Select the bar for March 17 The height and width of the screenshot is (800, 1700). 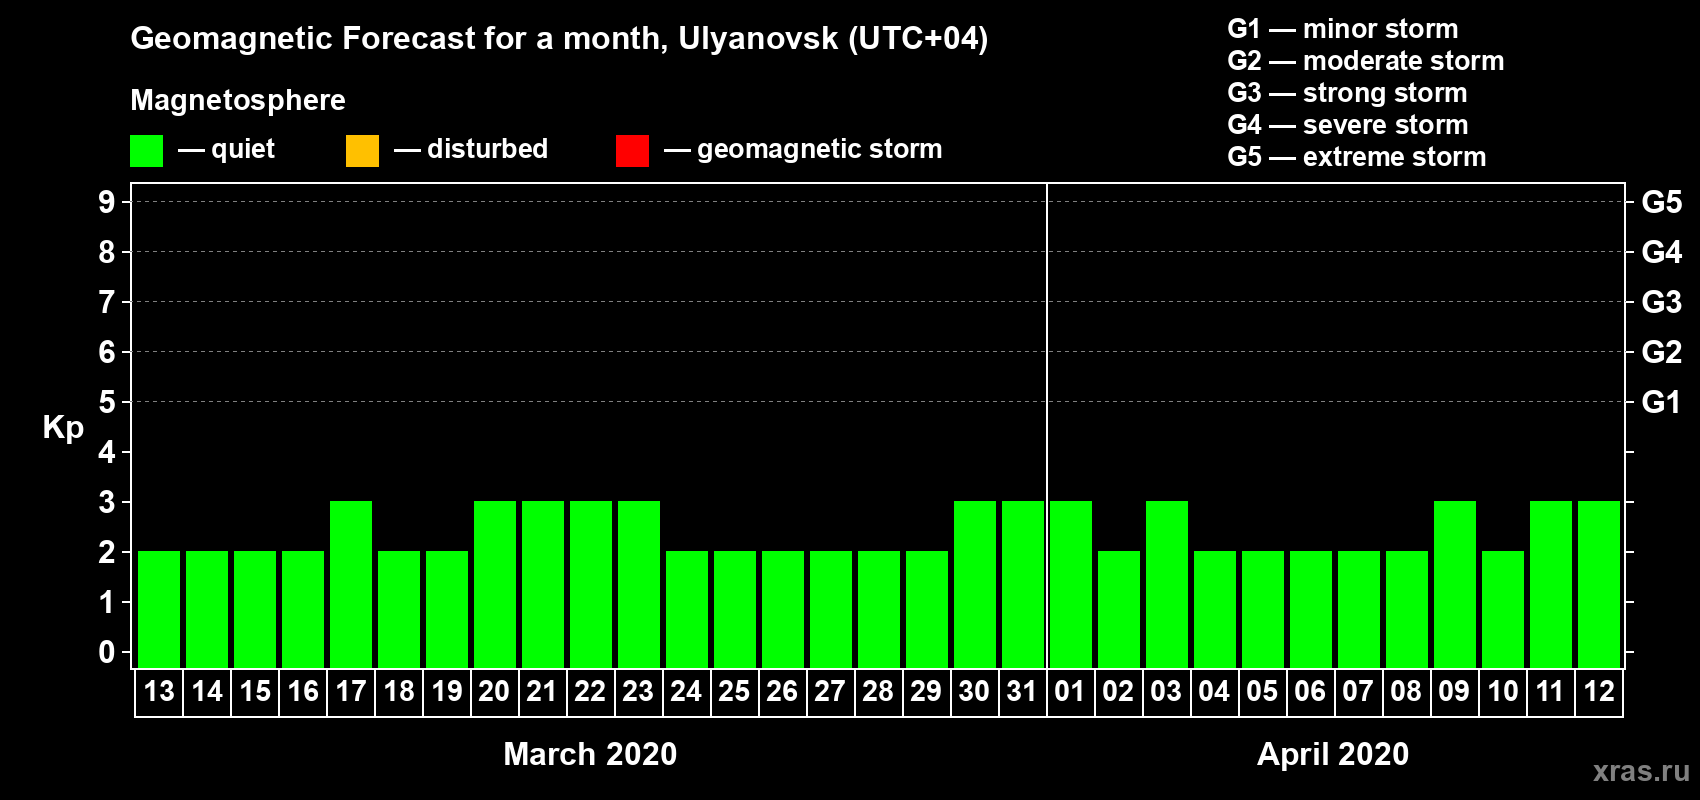(x=351, y=584)
